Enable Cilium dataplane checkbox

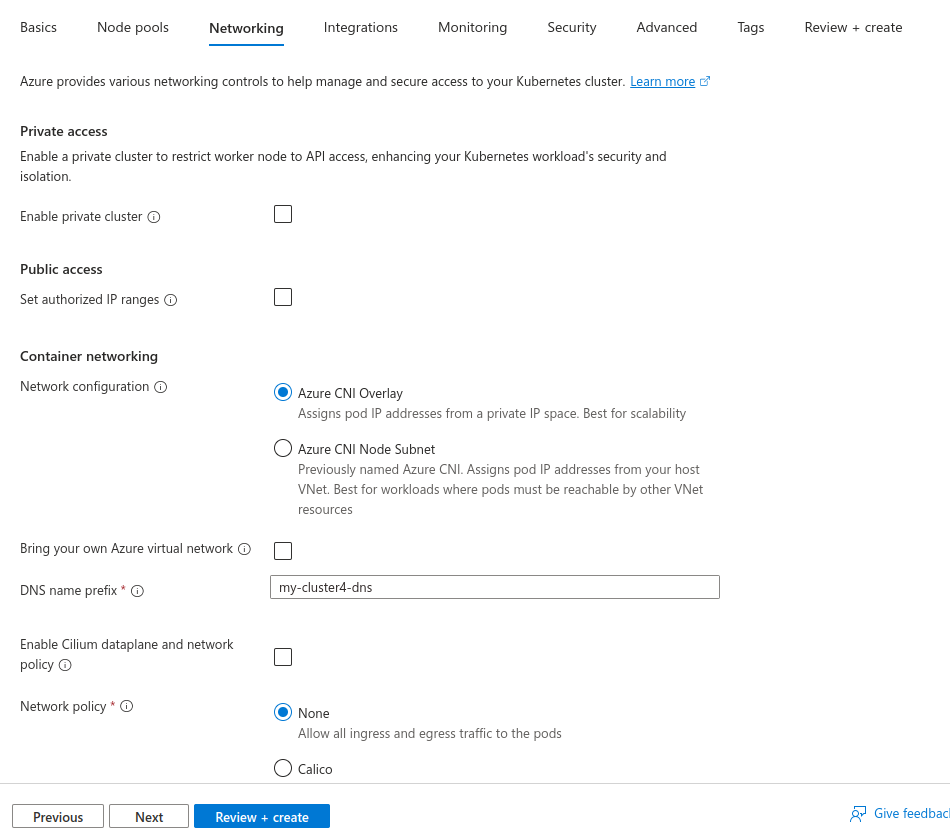[283, 657]
